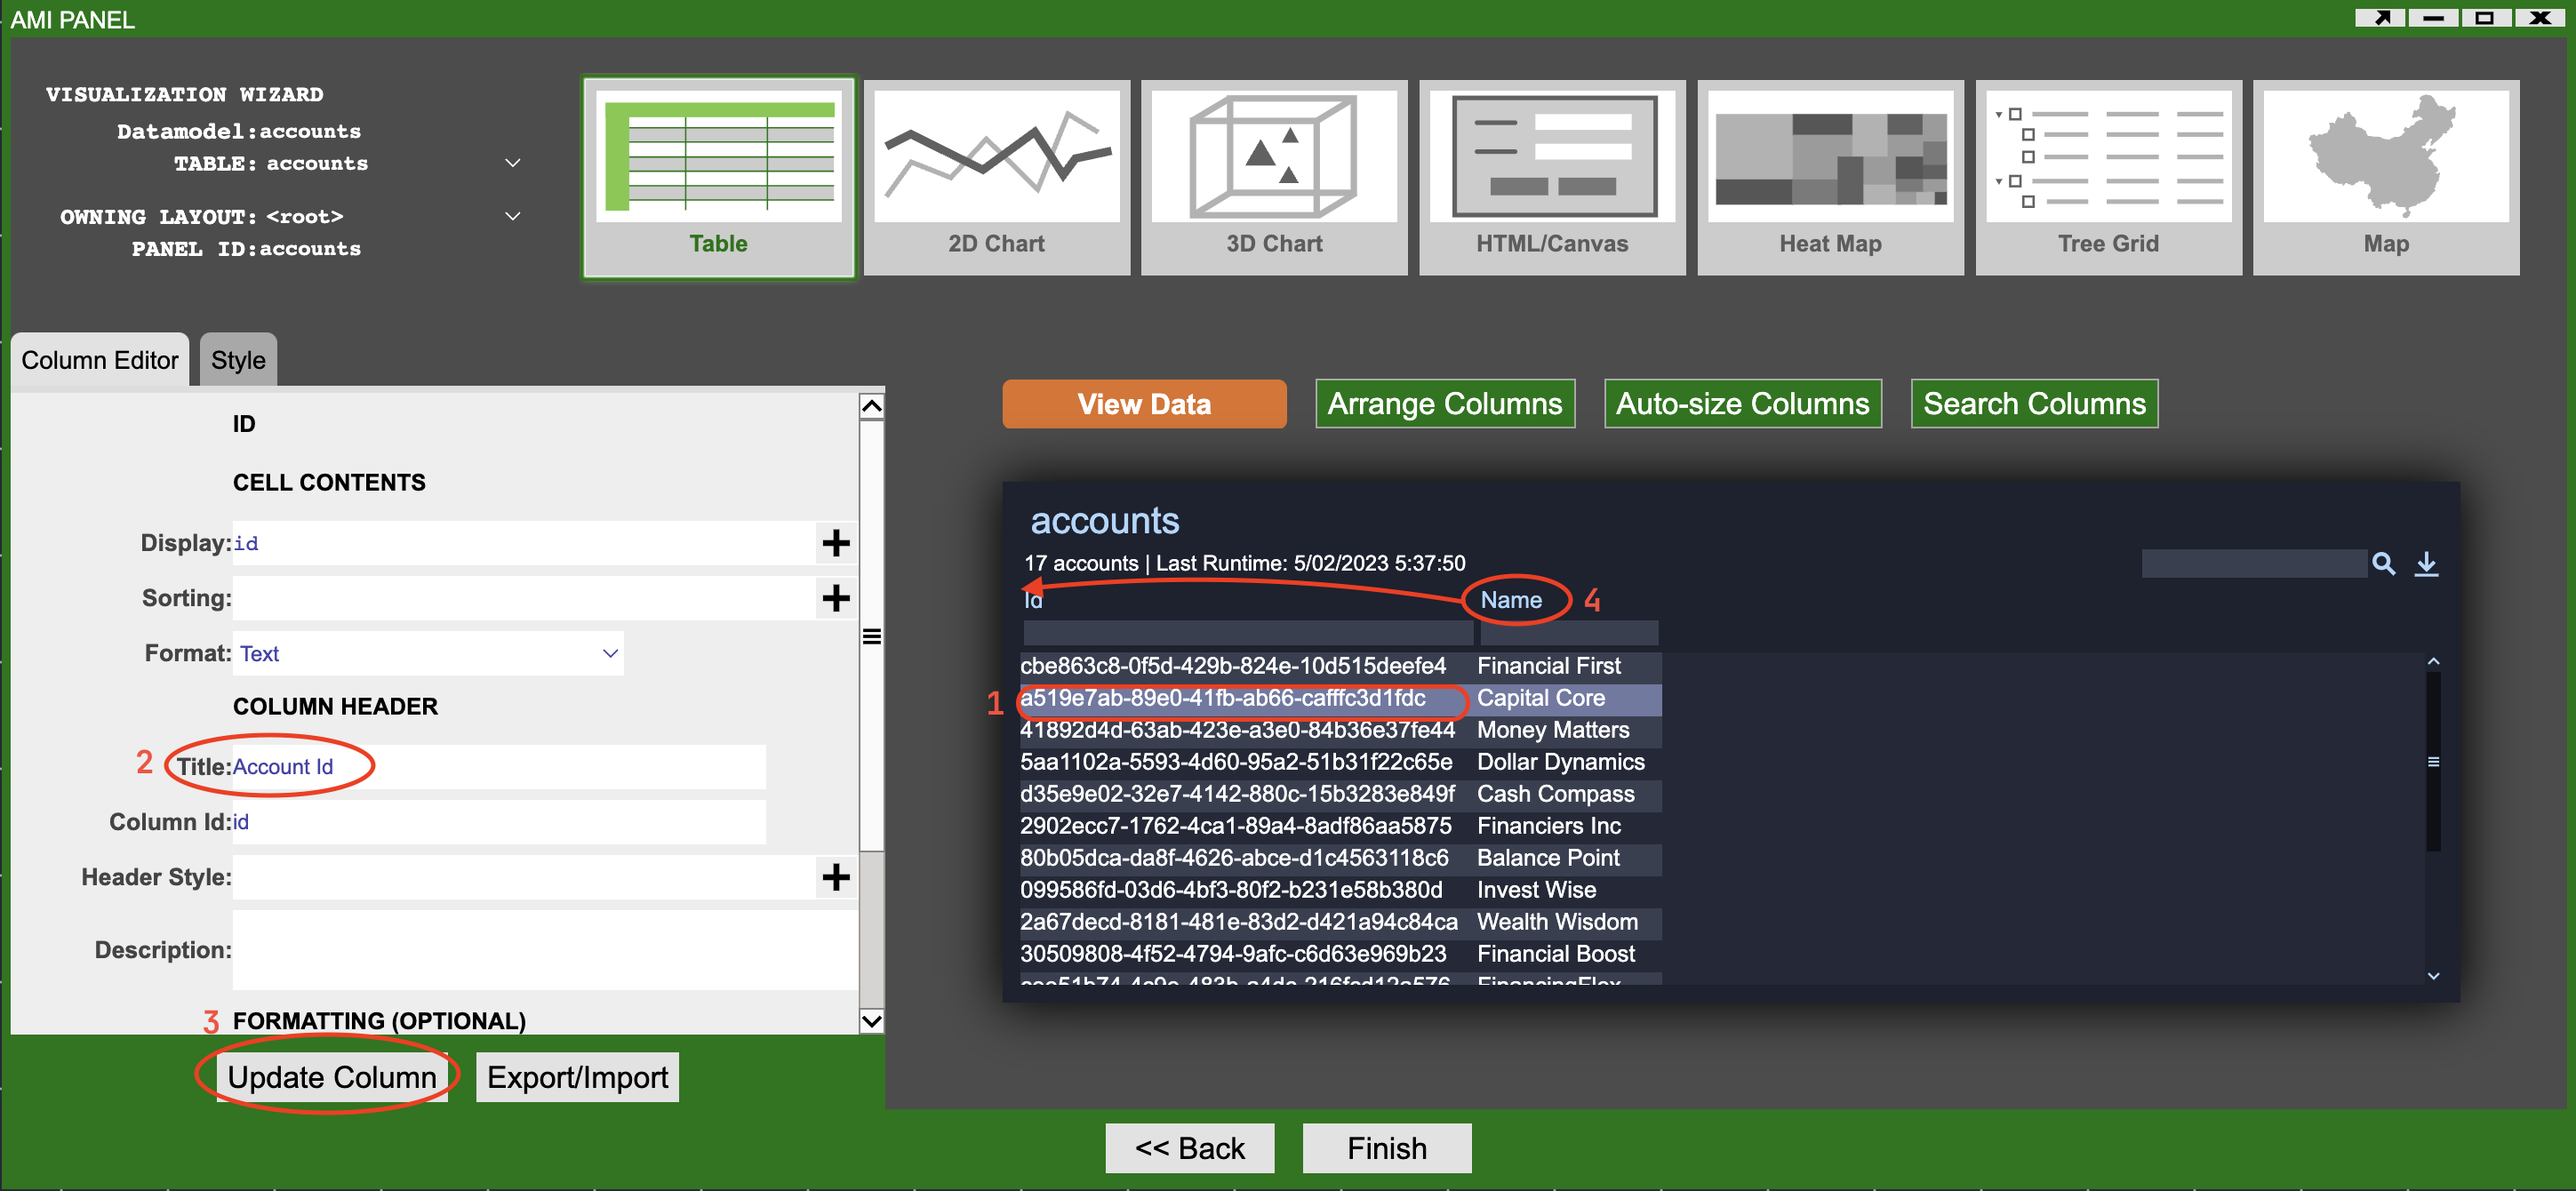
Task: Open the Format Text dropdown
Action: (428, 653)
